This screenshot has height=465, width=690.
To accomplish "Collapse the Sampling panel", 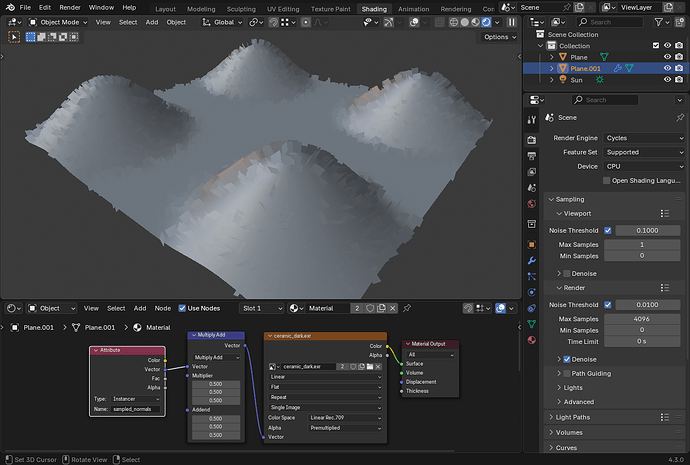I will pyautogui.click(x=569, y=199).
